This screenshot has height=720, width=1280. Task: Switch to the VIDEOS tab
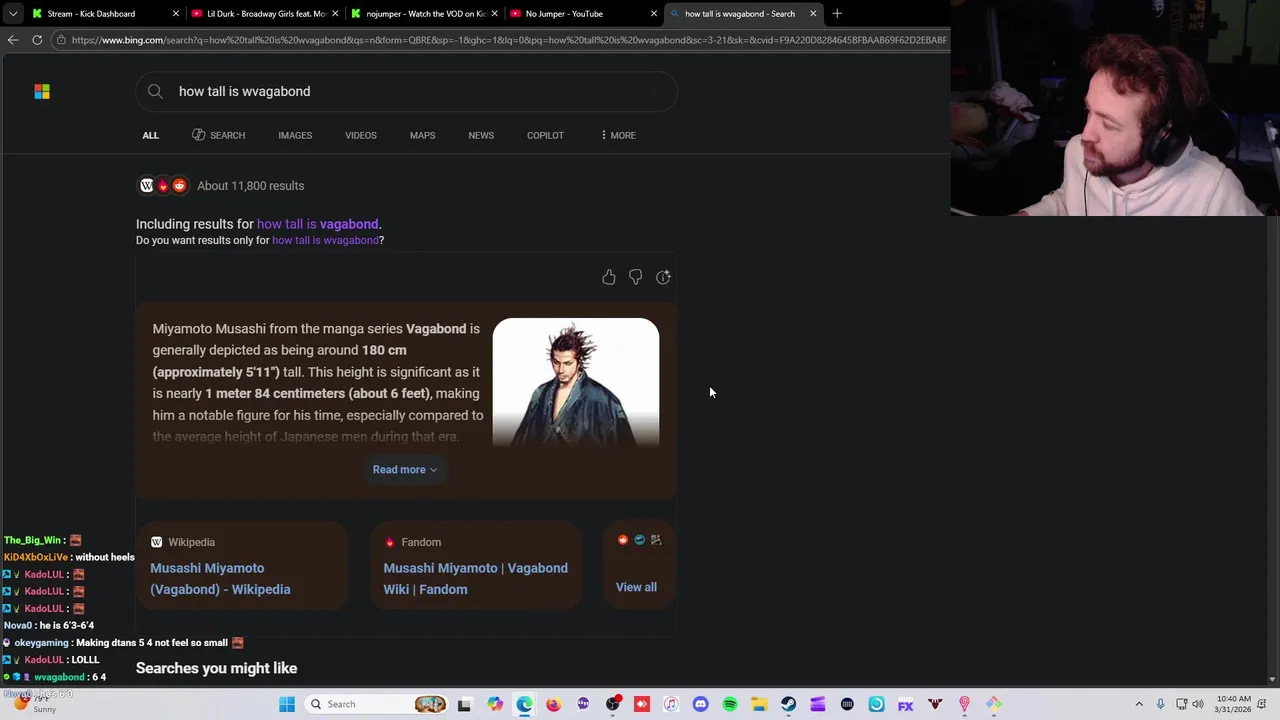point(361,135)
